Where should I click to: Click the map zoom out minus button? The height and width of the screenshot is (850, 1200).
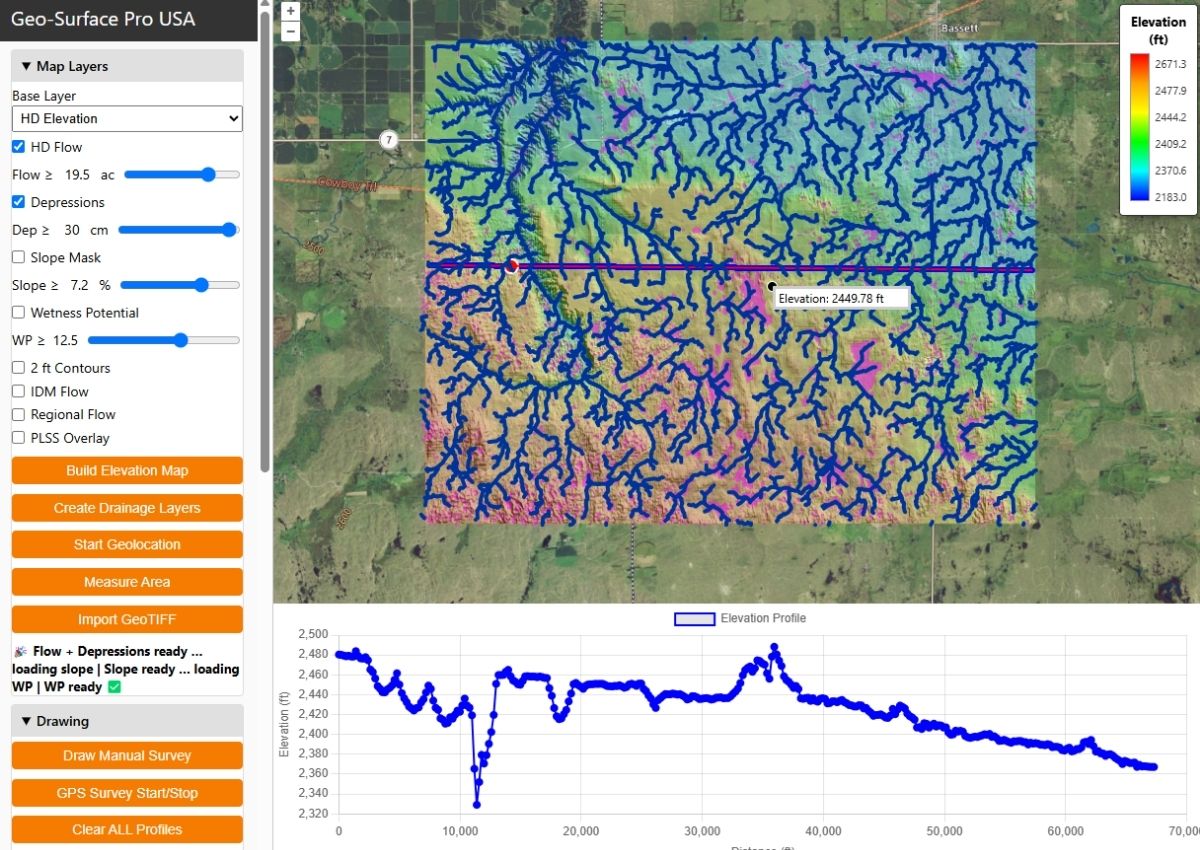(290, 31)
